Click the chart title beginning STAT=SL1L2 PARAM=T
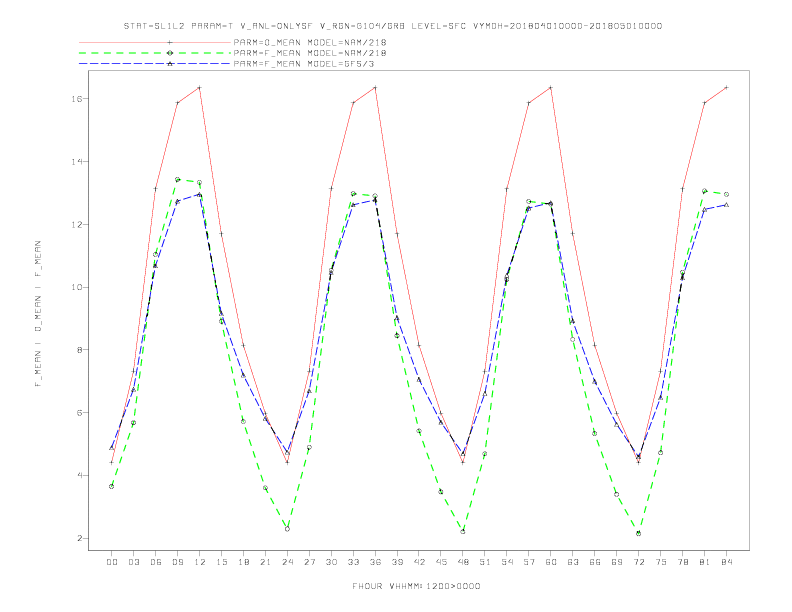Viewport: 792px width, 612px height. tap(392, 26)
